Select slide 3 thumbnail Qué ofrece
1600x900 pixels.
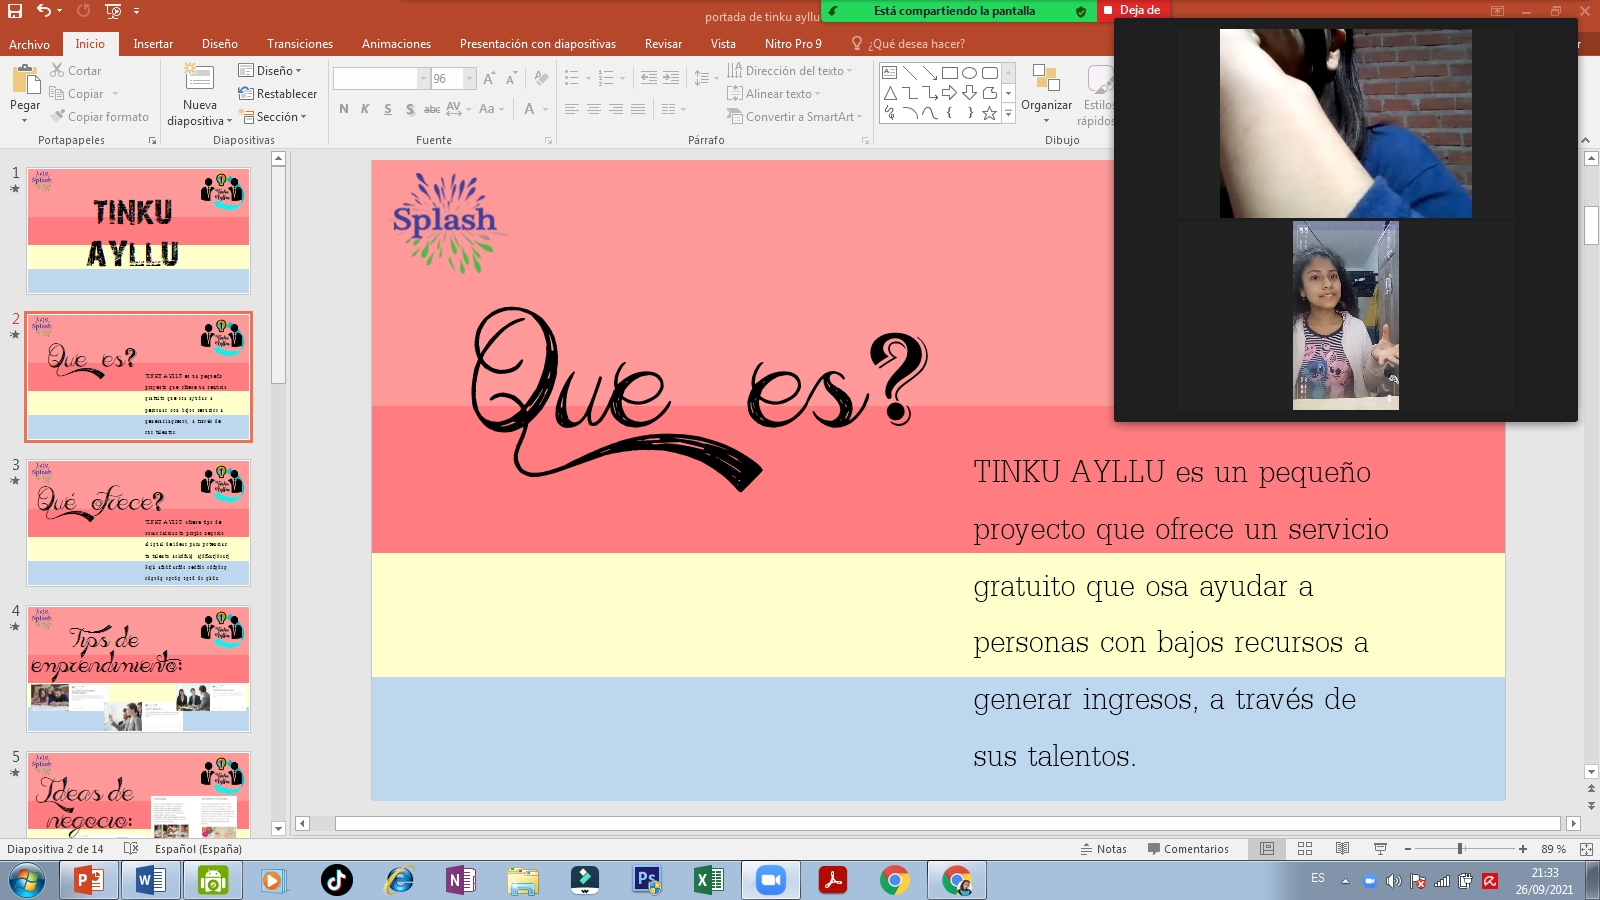pos(138,523)
